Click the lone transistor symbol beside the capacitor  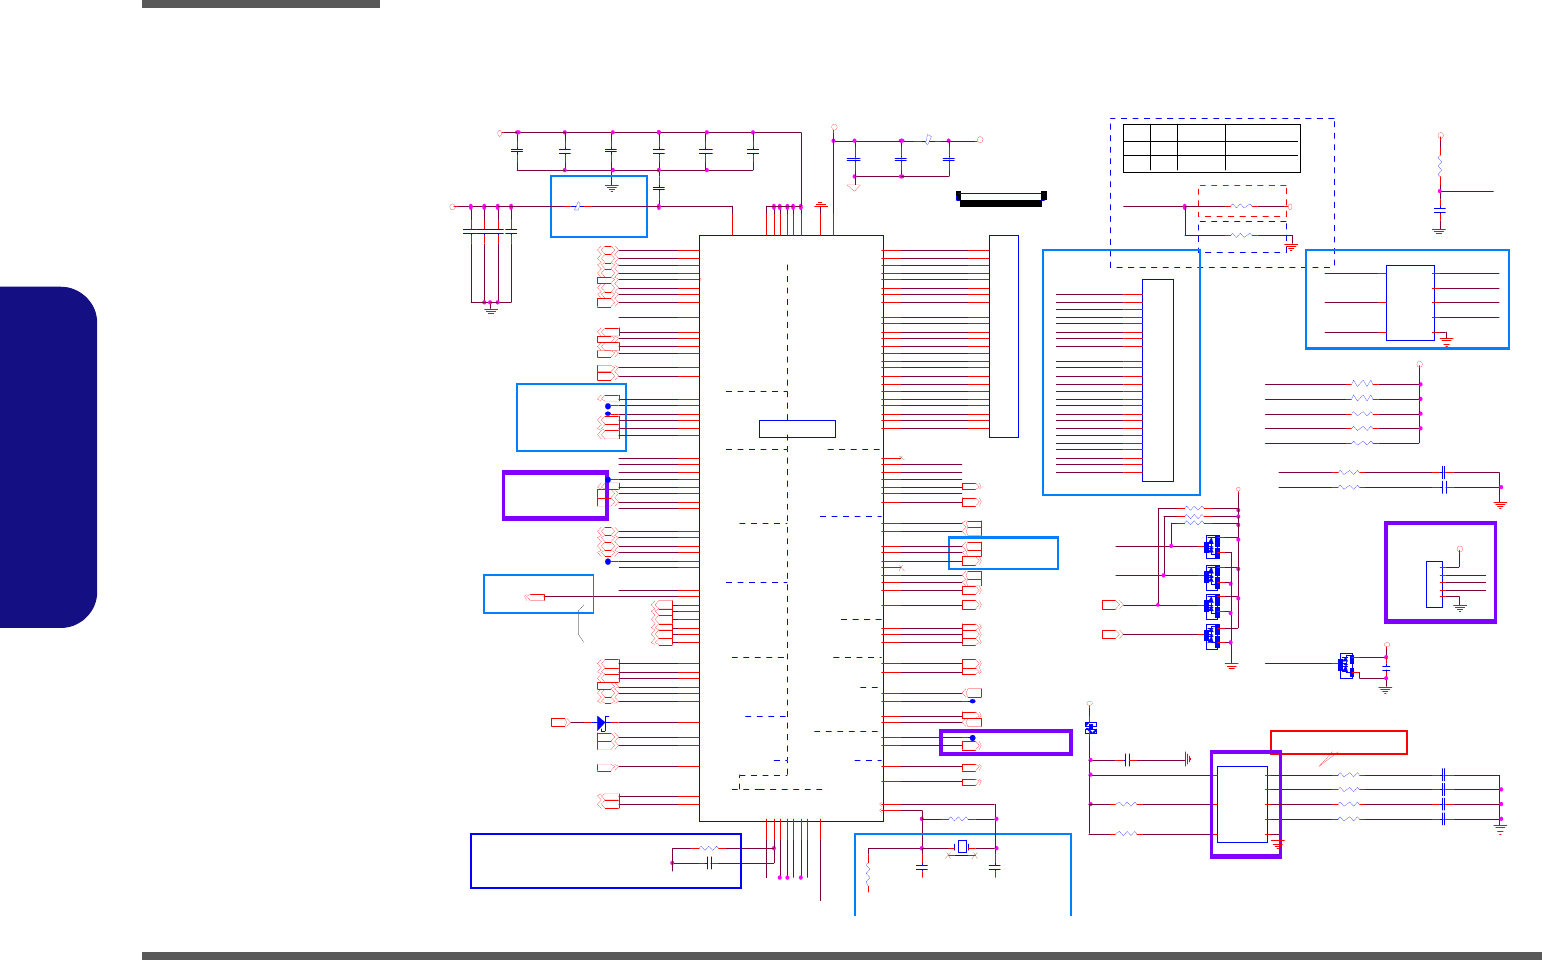(1346, 665)
